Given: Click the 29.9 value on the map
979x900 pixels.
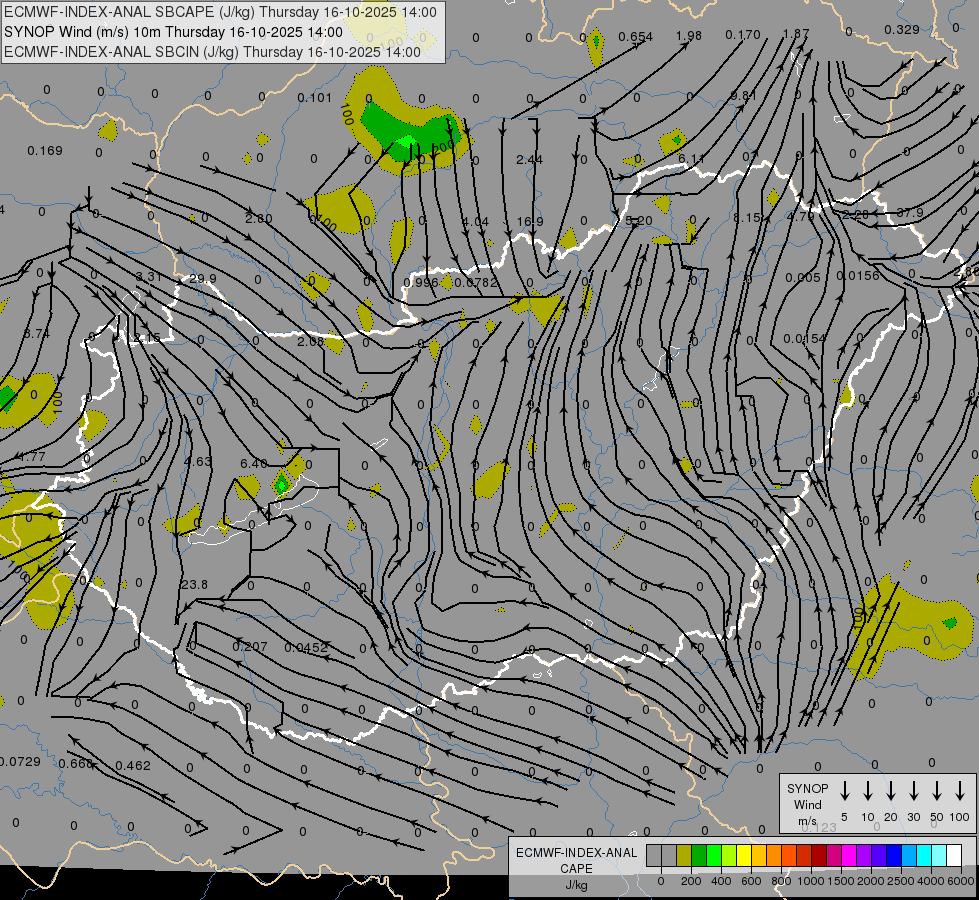Looking at the screenshot, I should 202,279.
